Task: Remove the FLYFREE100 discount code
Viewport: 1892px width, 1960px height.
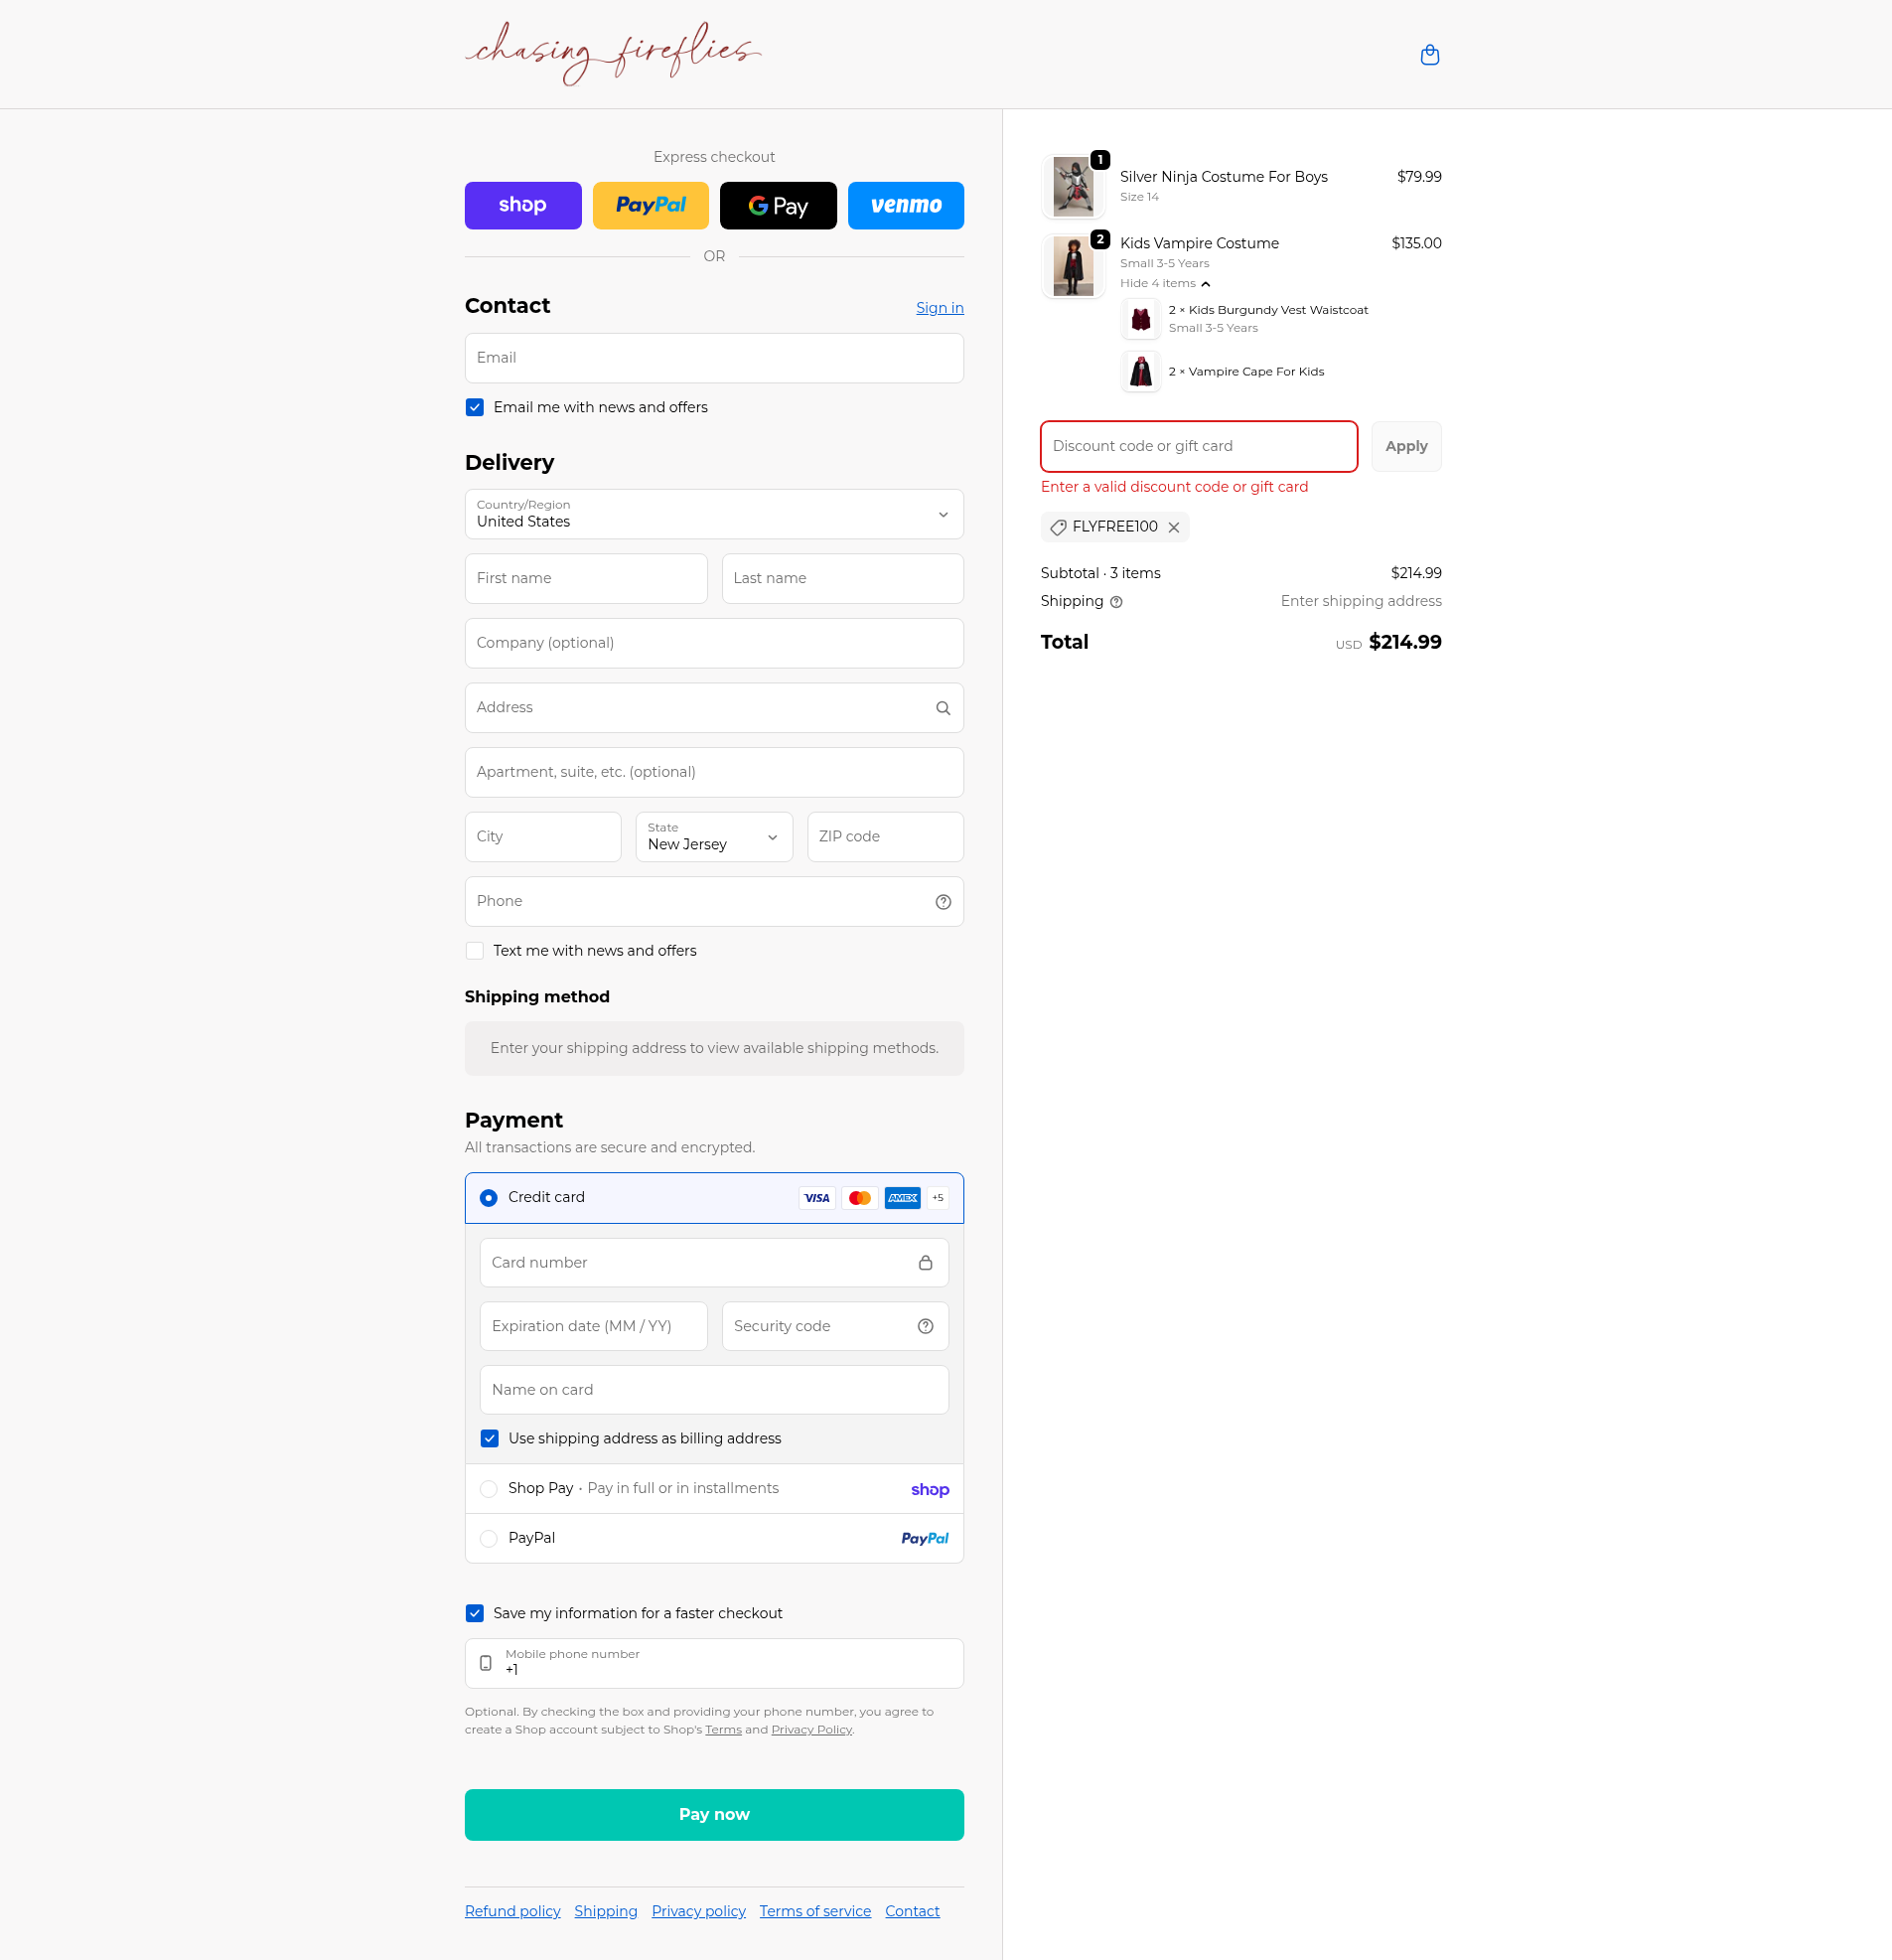Action: click(x=1174, y=527)
